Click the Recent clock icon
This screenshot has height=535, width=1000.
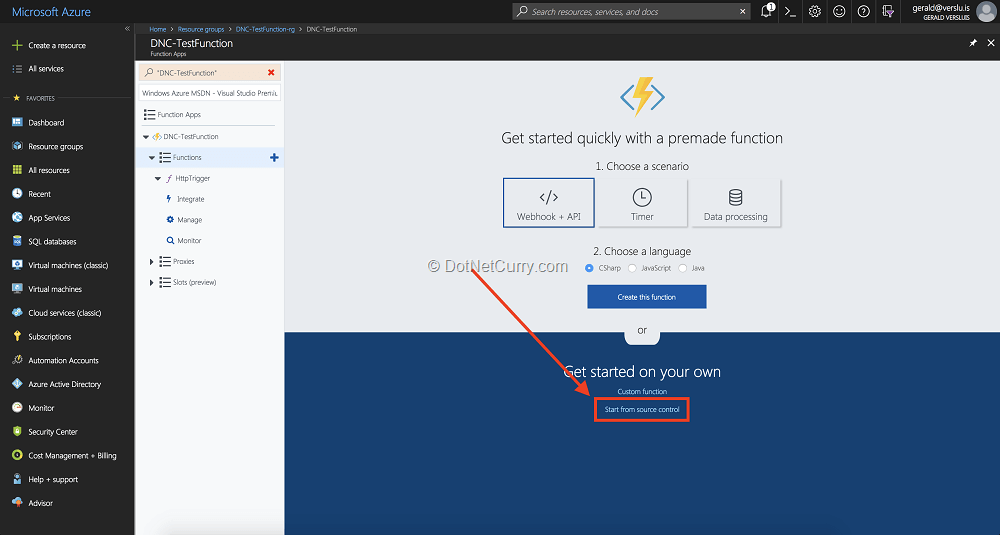[17, 193]
